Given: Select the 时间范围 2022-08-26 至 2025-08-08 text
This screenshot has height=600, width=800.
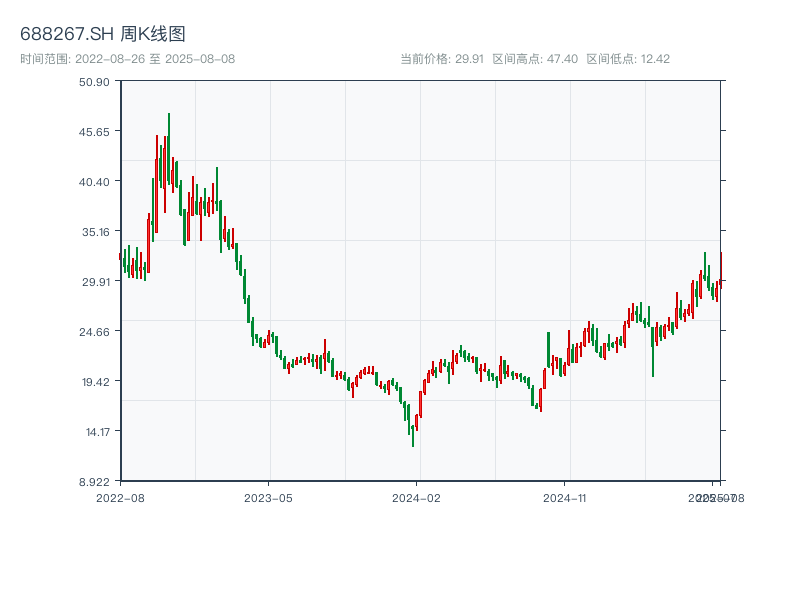Looking at the screenshot, I should coord(128,59).
